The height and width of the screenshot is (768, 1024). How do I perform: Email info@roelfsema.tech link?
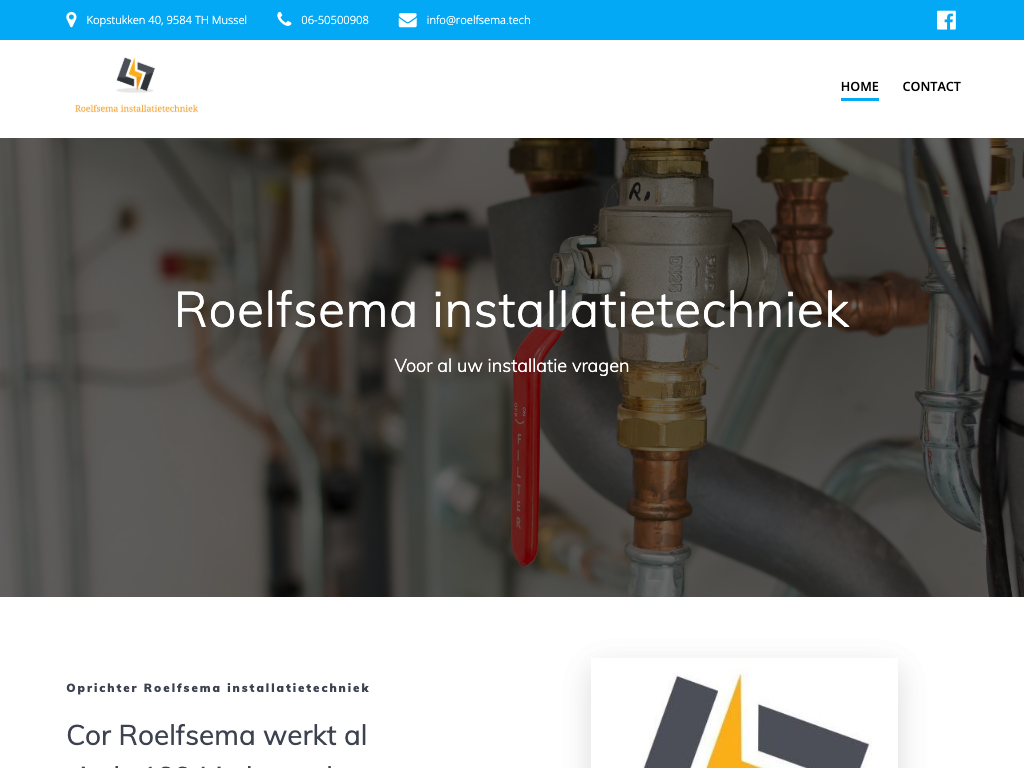point(478,20)
